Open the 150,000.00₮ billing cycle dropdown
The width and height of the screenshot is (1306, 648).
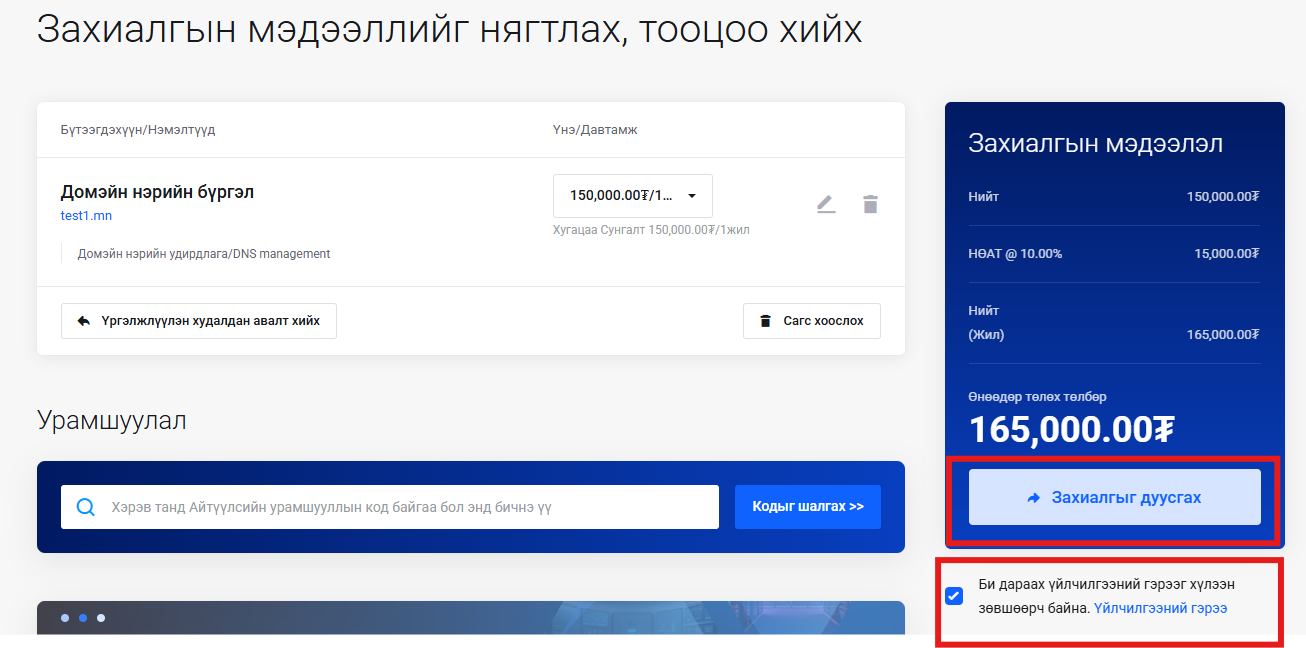pyautogui.click(x=632, y=195)
